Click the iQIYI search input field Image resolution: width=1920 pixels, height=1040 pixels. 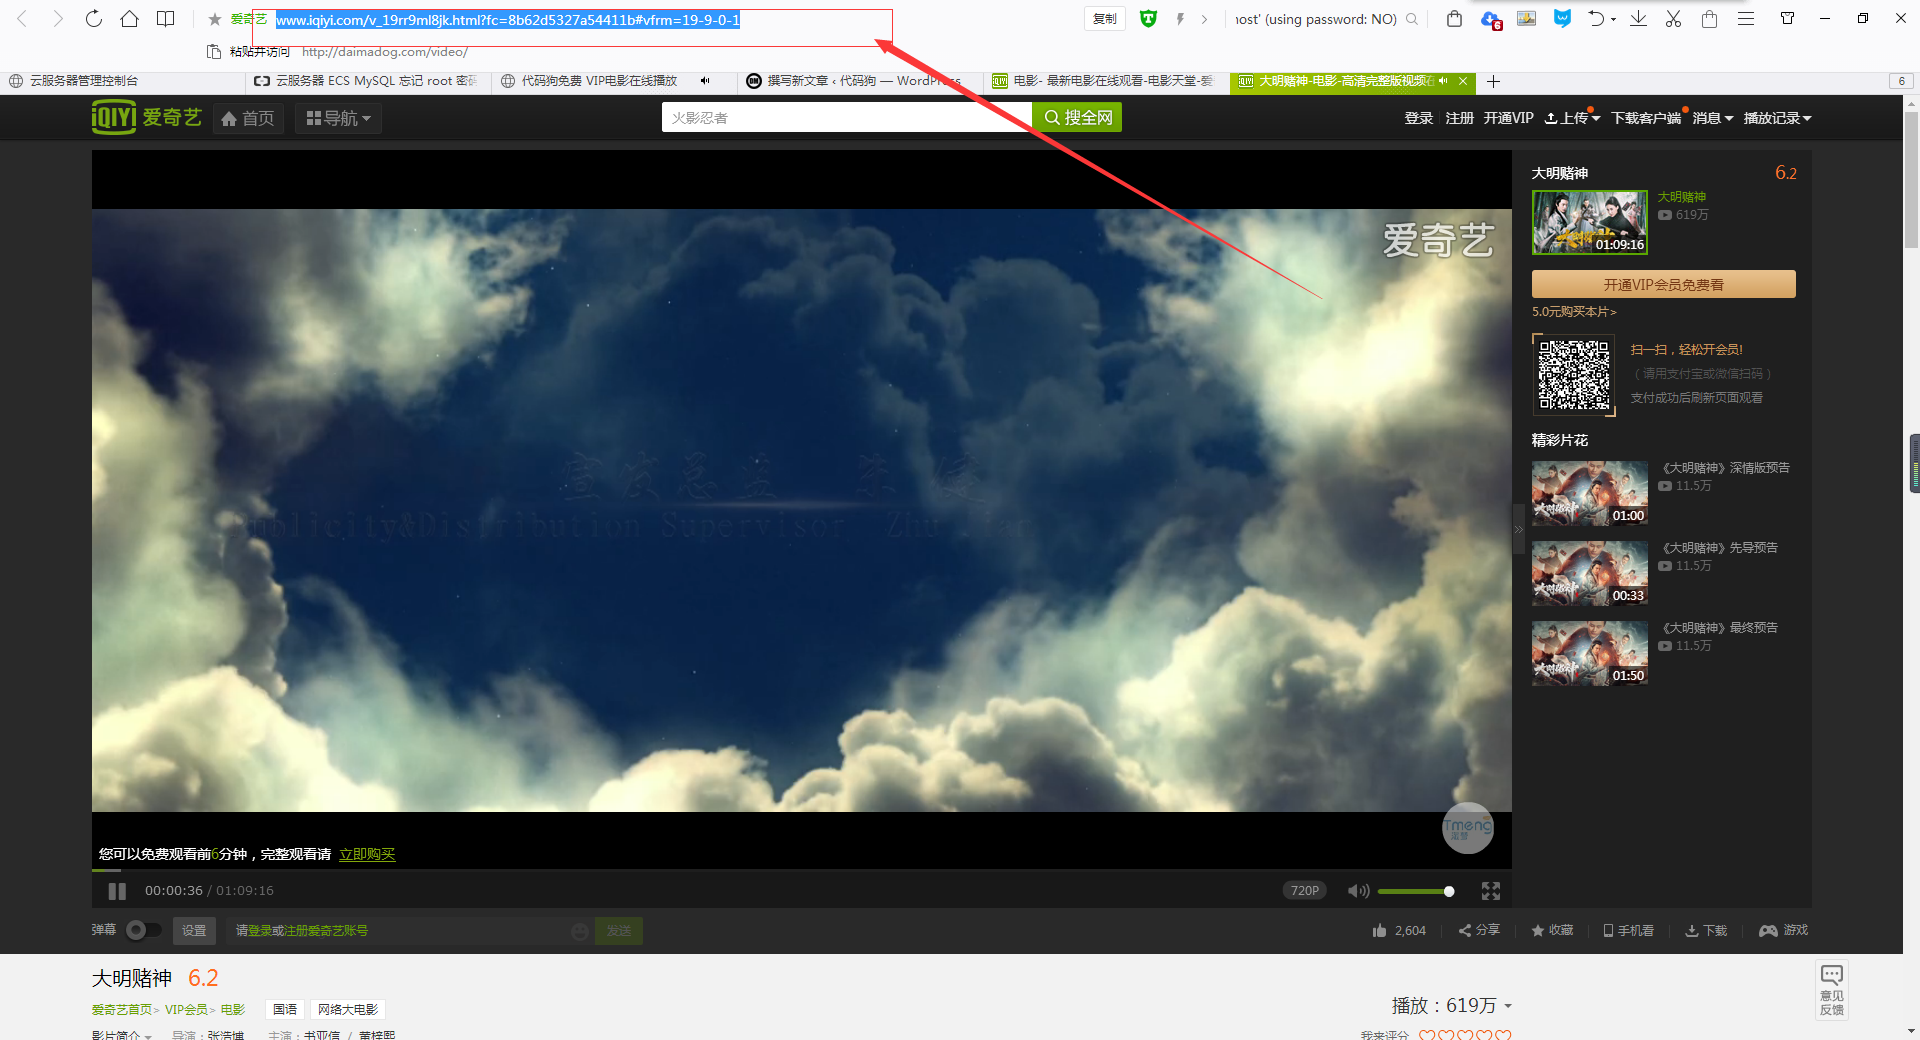click(x=846, y=117)
